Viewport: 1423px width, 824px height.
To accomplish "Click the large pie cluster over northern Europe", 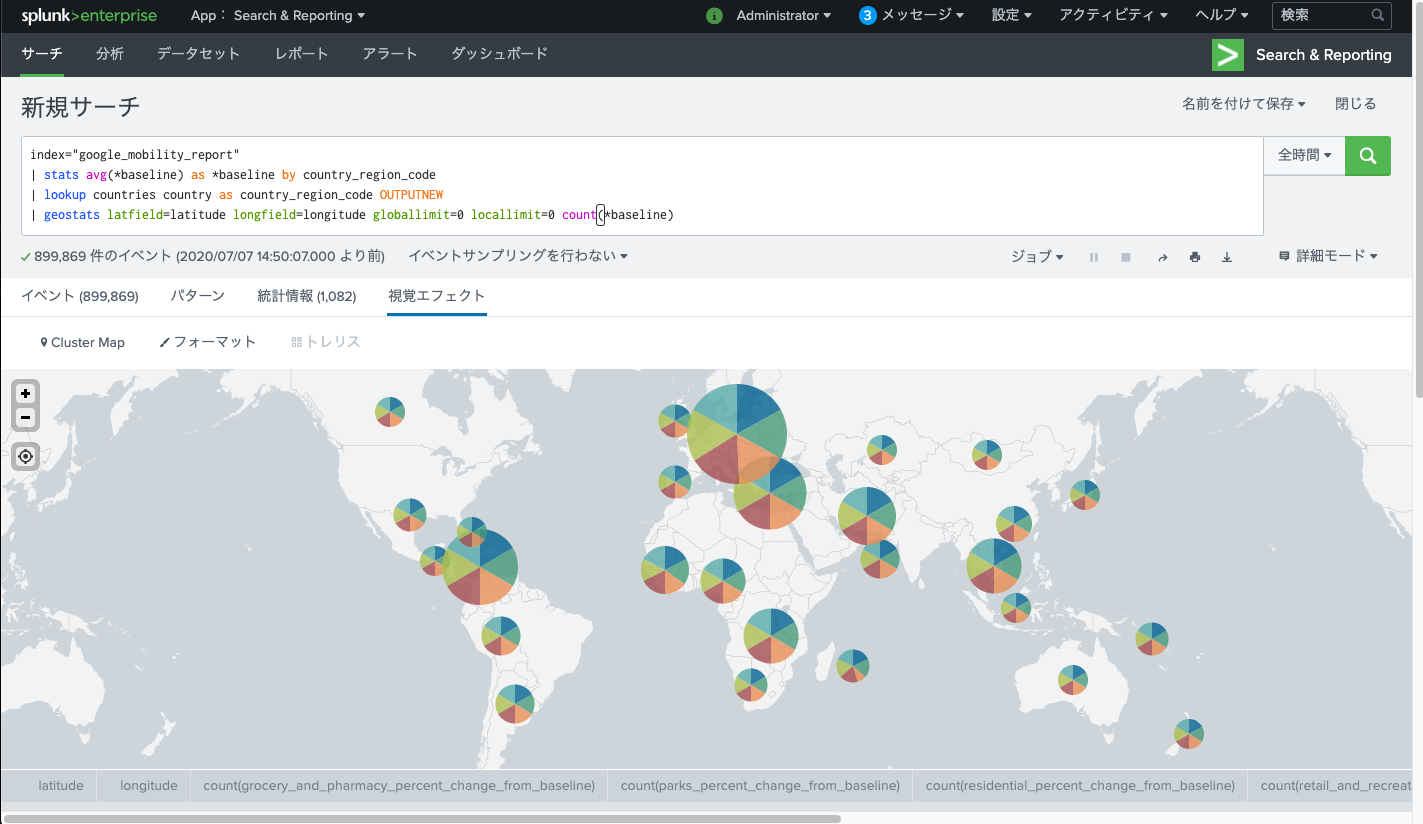I will click(737, 434).
